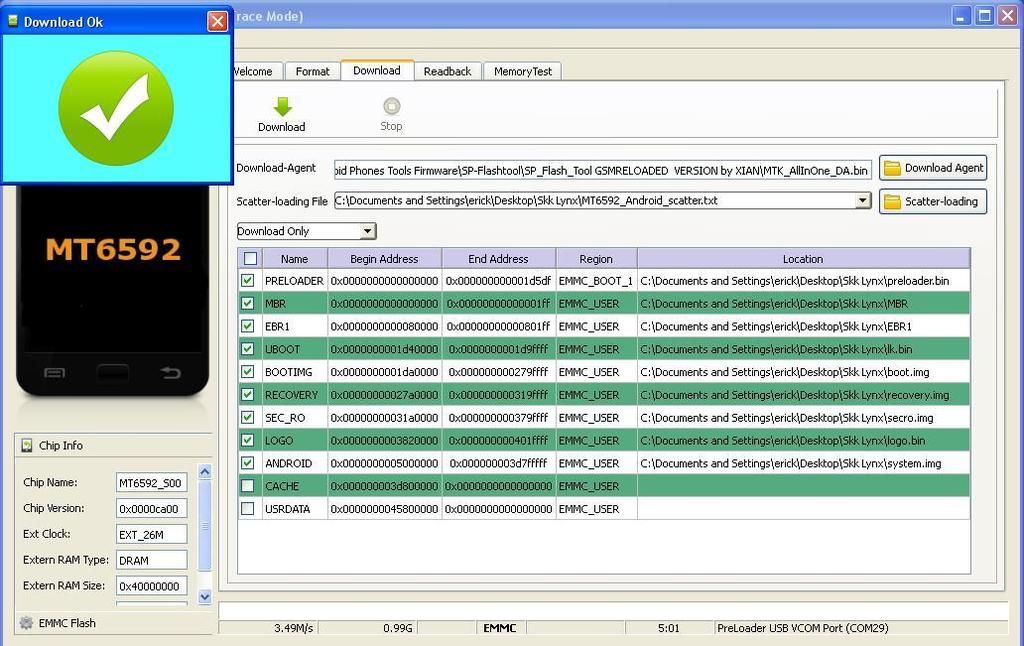Click the green Download arrow icon

point(282,106)
